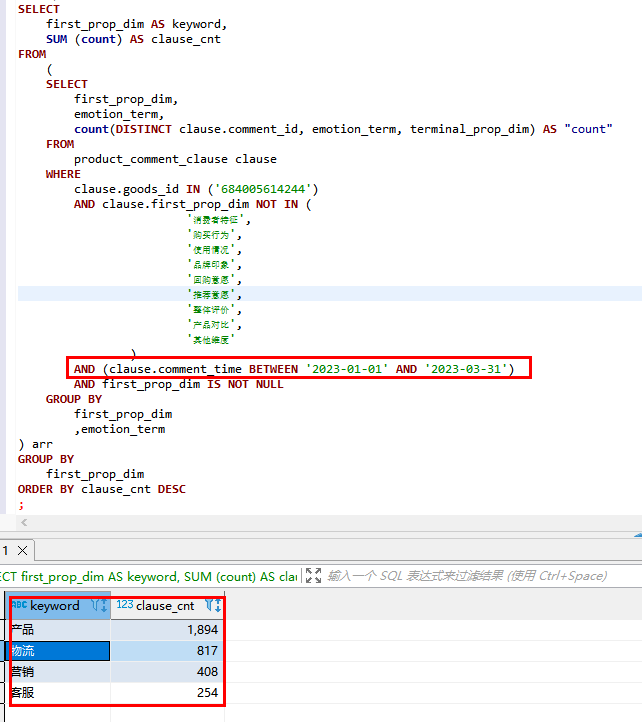Click the 'product_comment_clause clause' line
This screenshot has width=642, height=722.
[x=175, y=159]
